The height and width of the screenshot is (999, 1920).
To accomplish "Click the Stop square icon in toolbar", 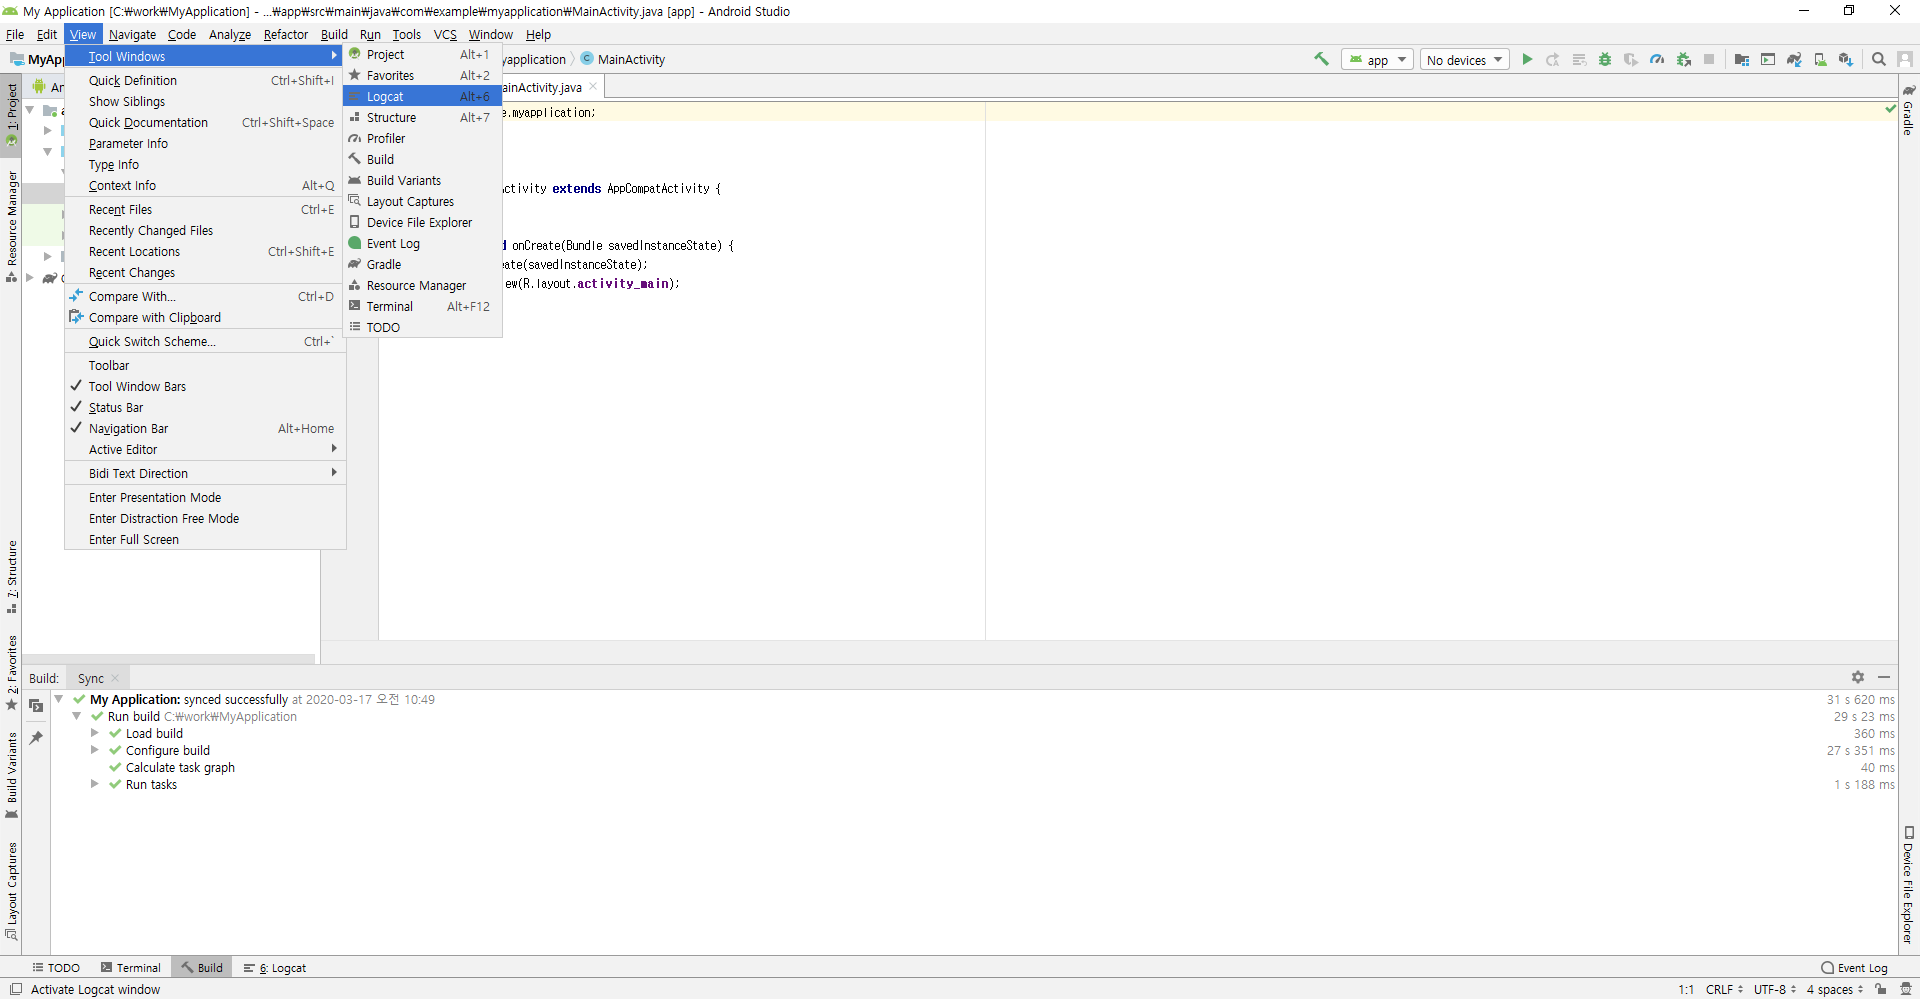I will point(1709,60).
